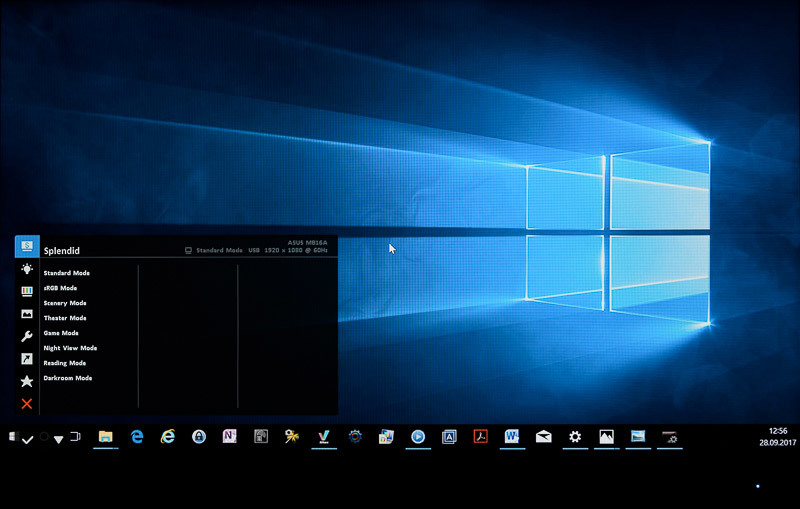Choose Standard Mode in the Splendid list
The height and width of the screenshot is (509, 800).
pyautogui.click(x=67, y=273)
